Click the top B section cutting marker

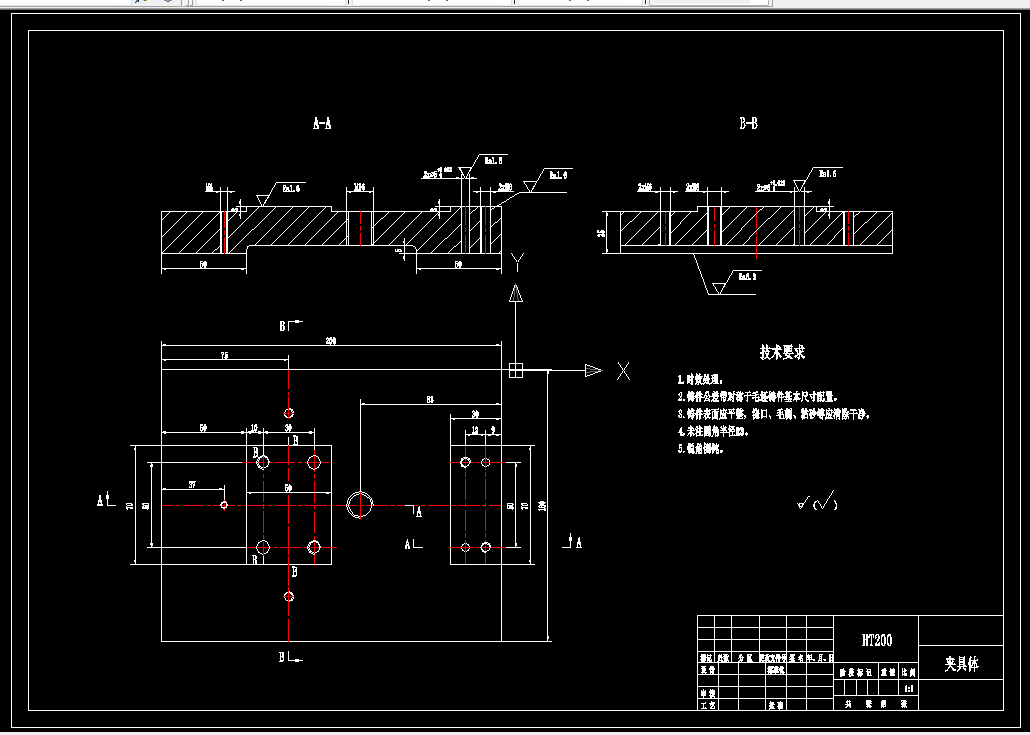pyautogui.click(x=291, y=325)
